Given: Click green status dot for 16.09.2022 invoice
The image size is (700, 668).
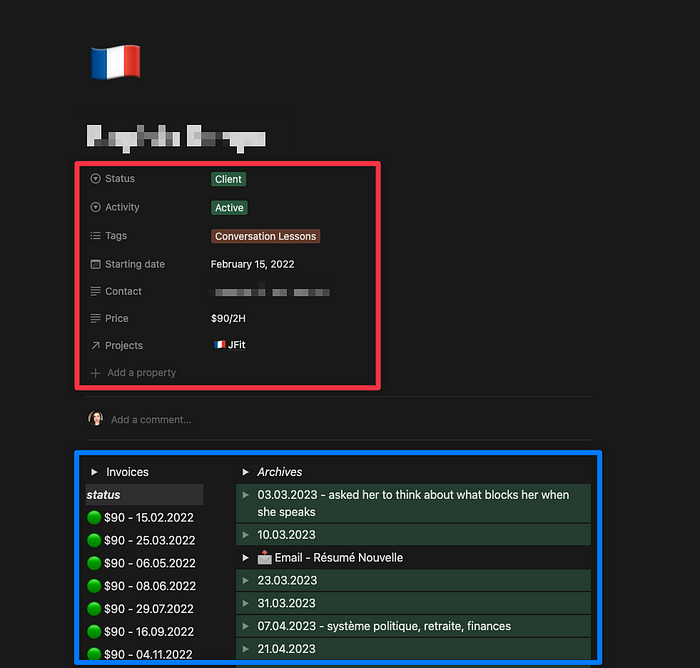Looking at the screenshot, I should 94,631.
